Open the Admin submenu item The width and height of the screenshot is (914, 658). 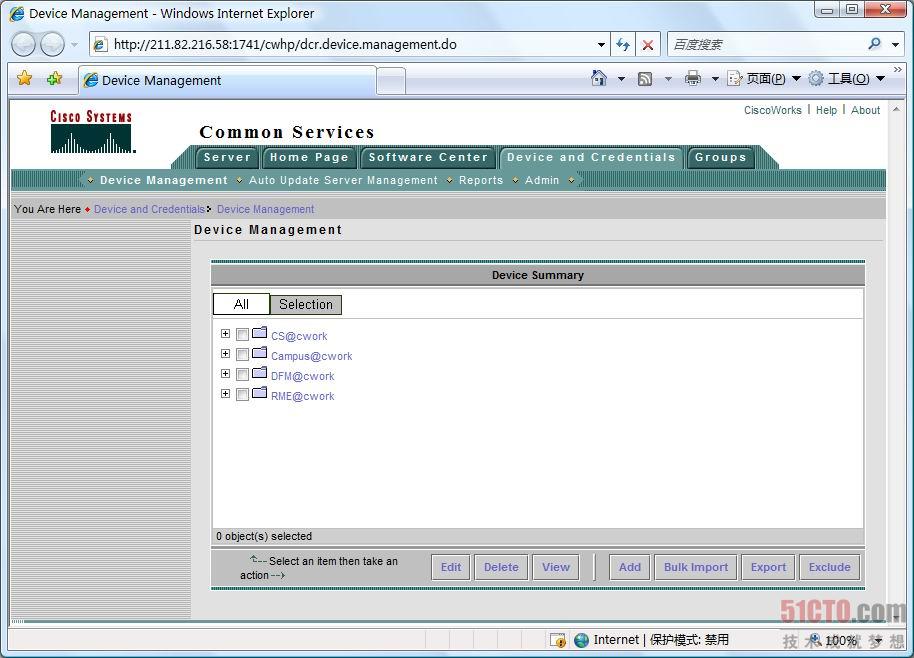click(542, 181)
